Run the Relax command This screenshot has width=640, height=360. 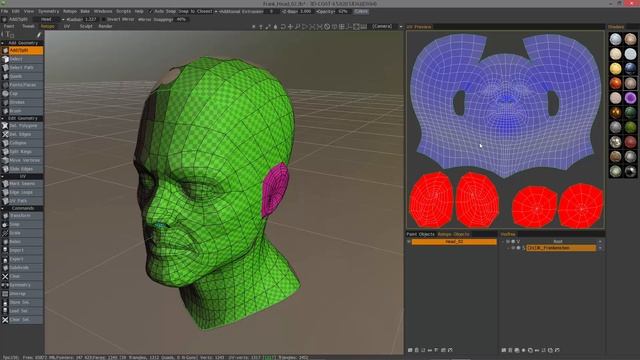pos(22,242)
